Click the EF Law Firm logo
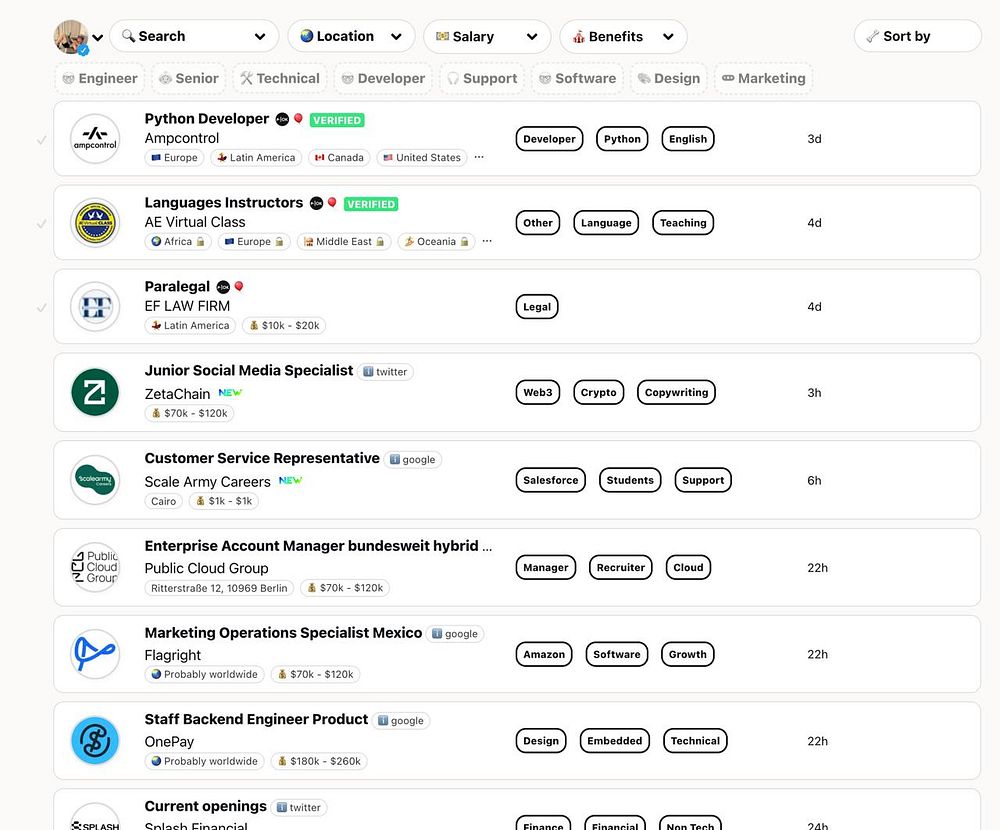1000x830 pixels. (x=95, y=307)
